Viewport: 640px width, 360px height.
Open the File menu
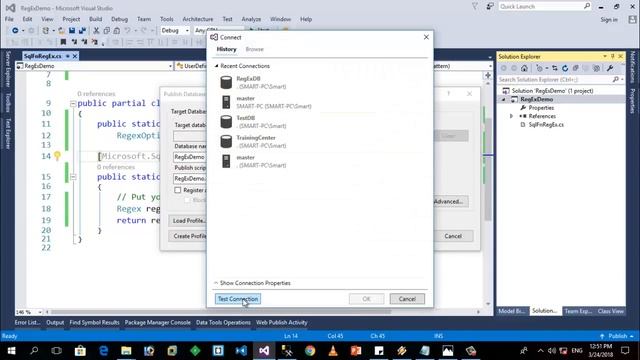(x=9, y=19)
